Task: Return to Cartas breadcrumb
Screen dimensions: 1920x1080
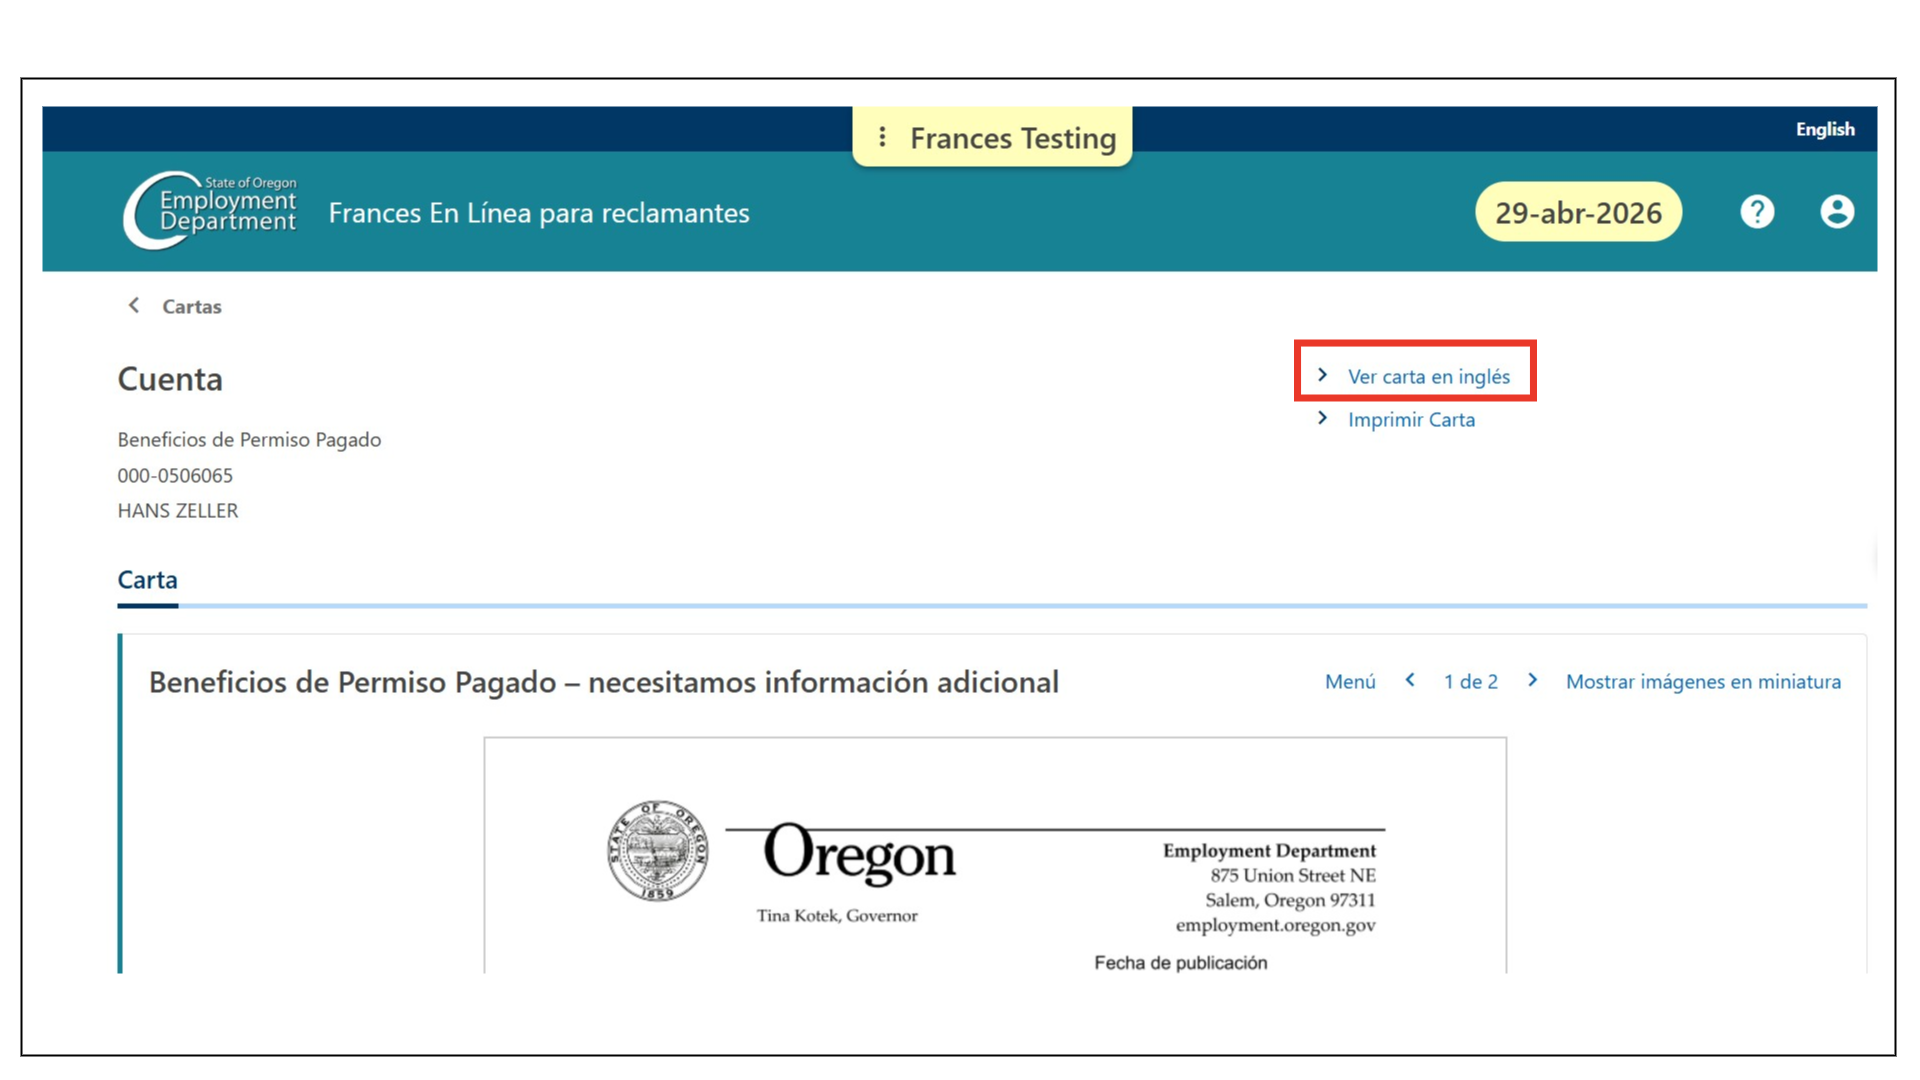Action: coord(192,306)
